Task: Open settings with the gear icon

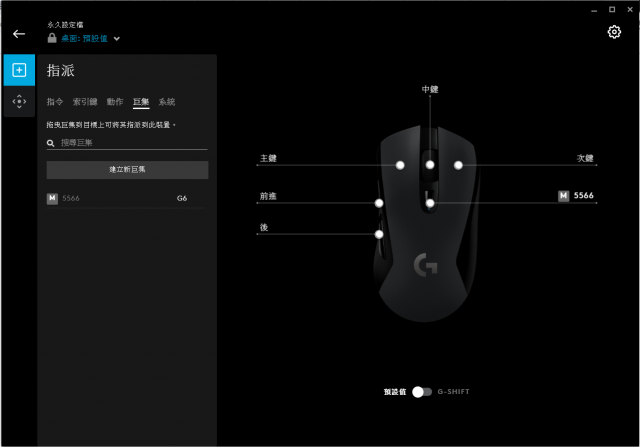Action: click(614, 32)
